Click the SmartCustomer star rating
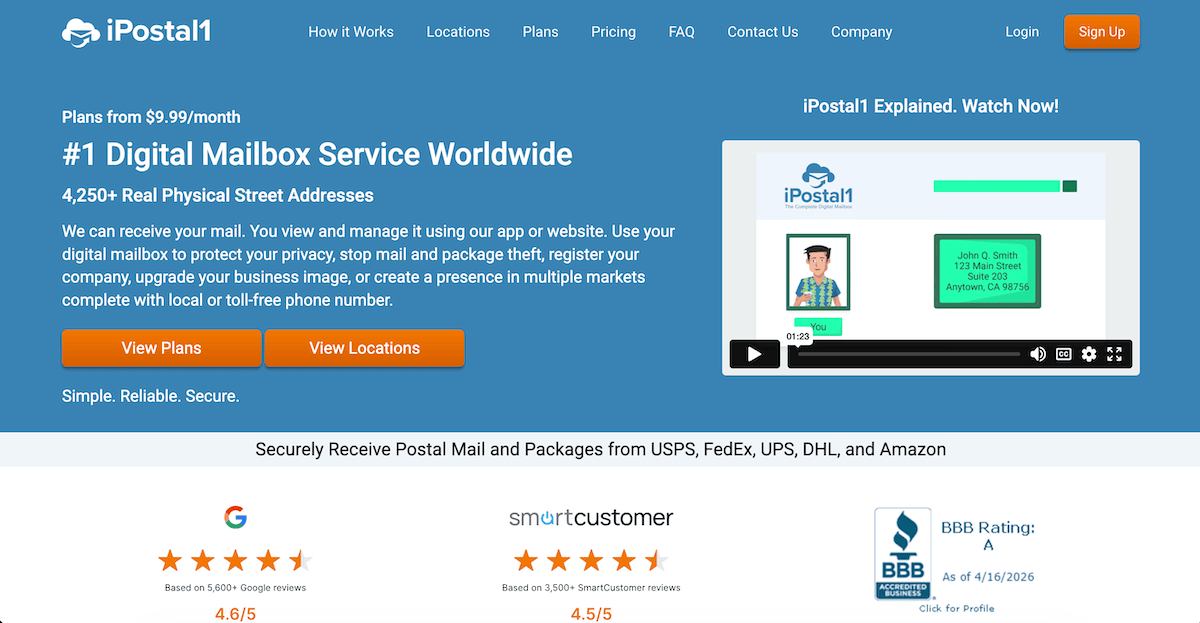1200x623 pixels. [591, 561]
